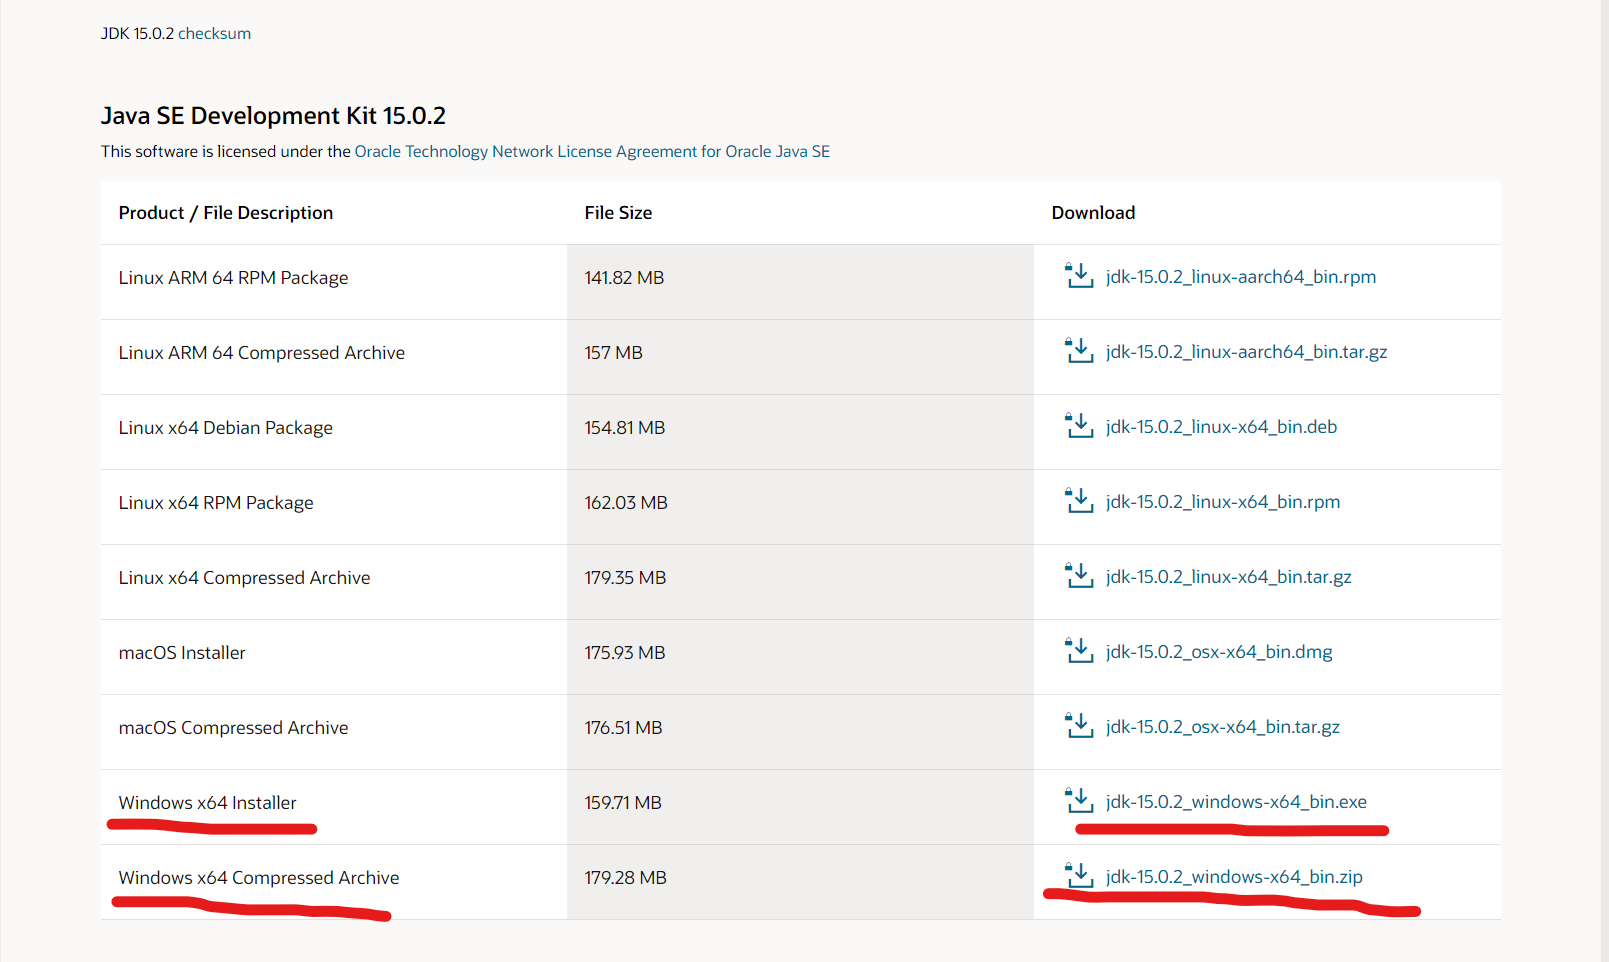Screen dimensions: 1609x962
Task: Click download icon for osx-x64_bin.dmg
Action: (x=1079, y=651)
